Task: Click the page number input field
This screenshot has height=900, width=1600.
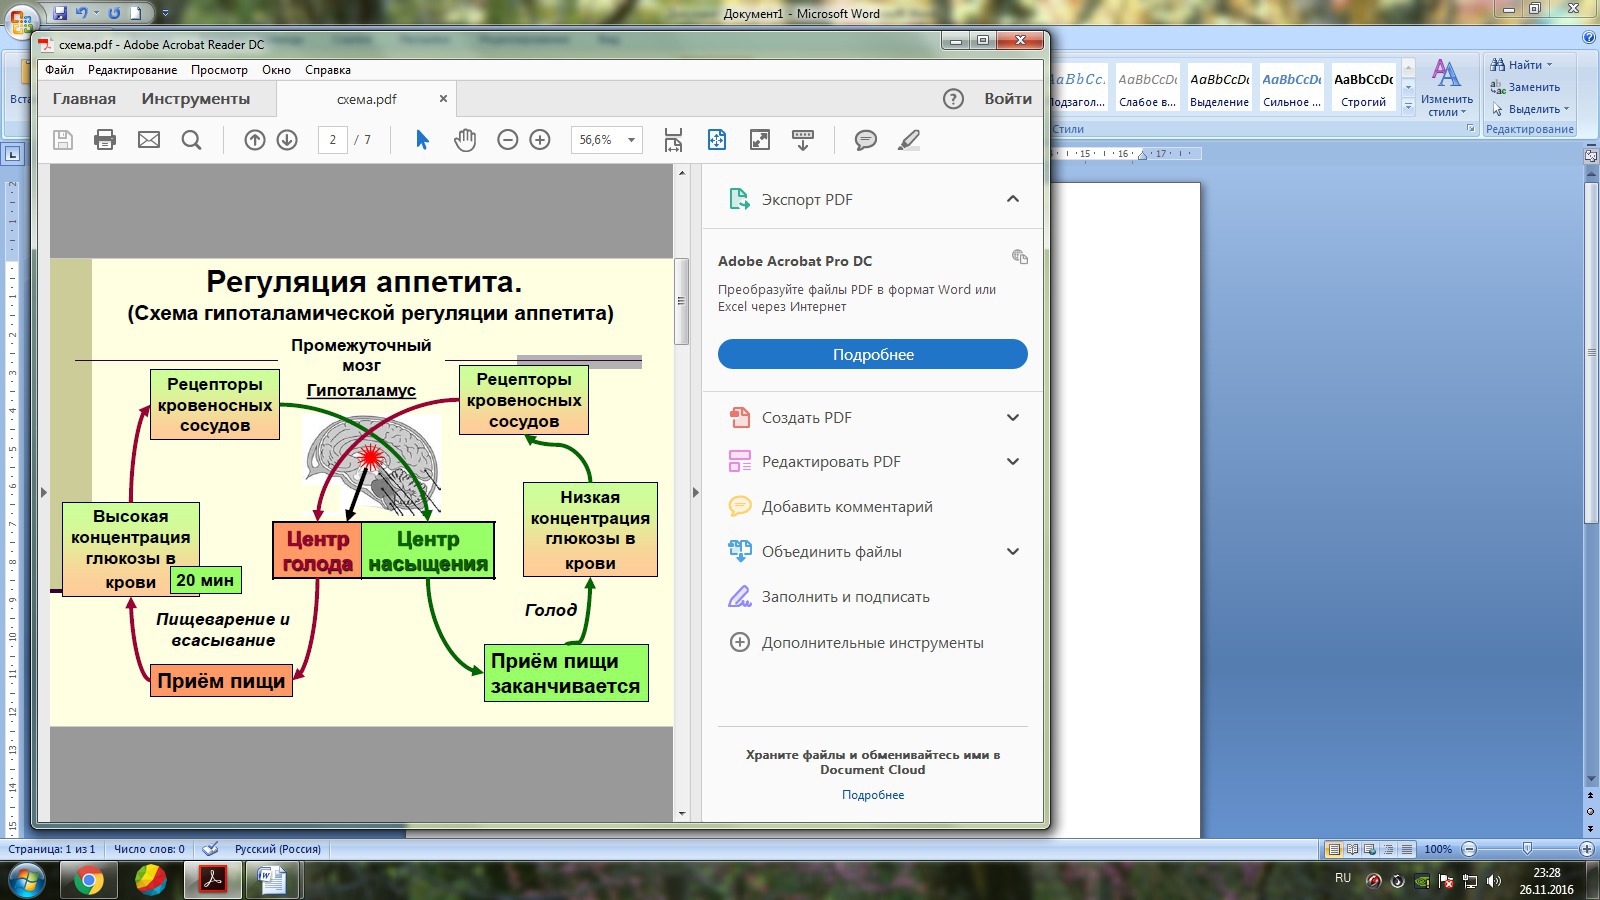Action: tap(332, 140)
